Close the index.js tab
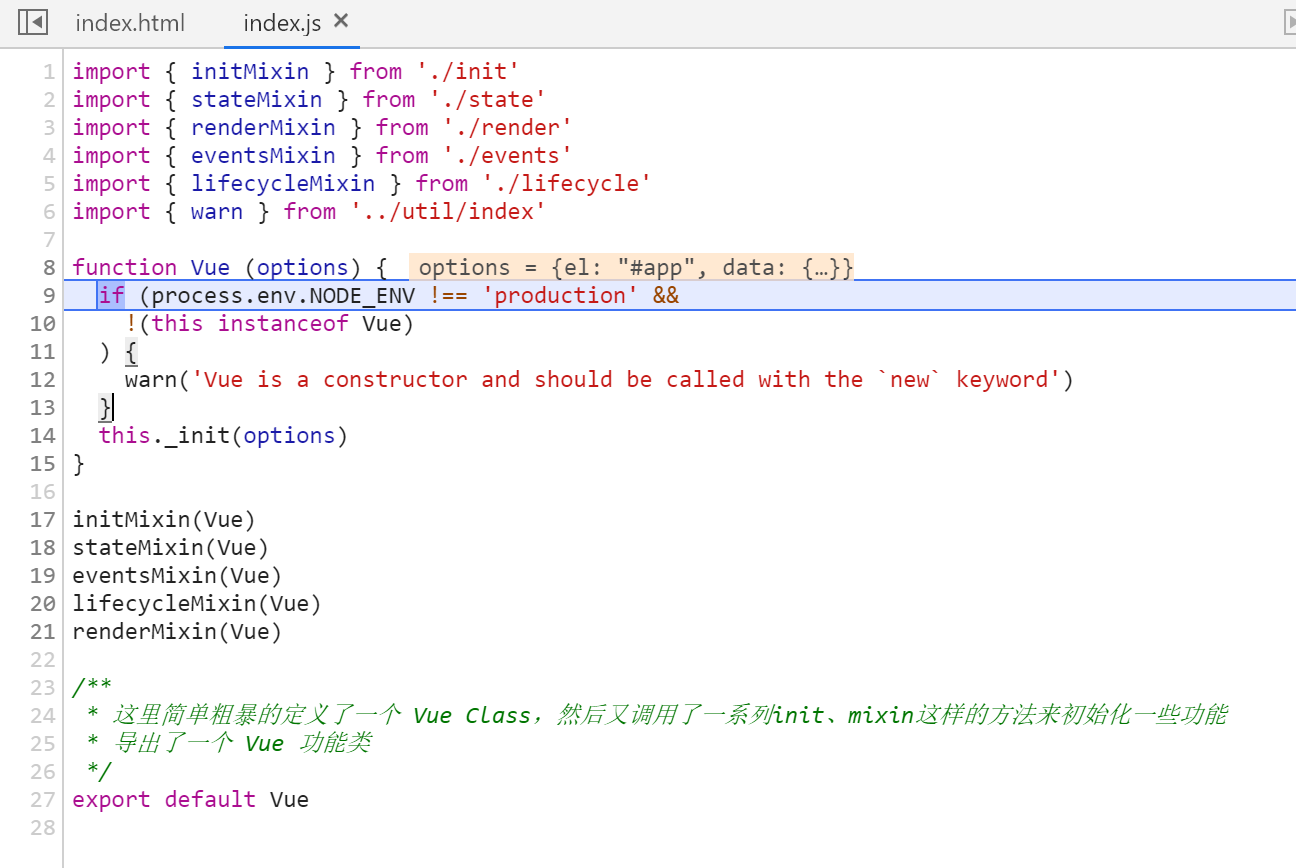This screenshot has width=1296, height=868. [x=341, y=21]
